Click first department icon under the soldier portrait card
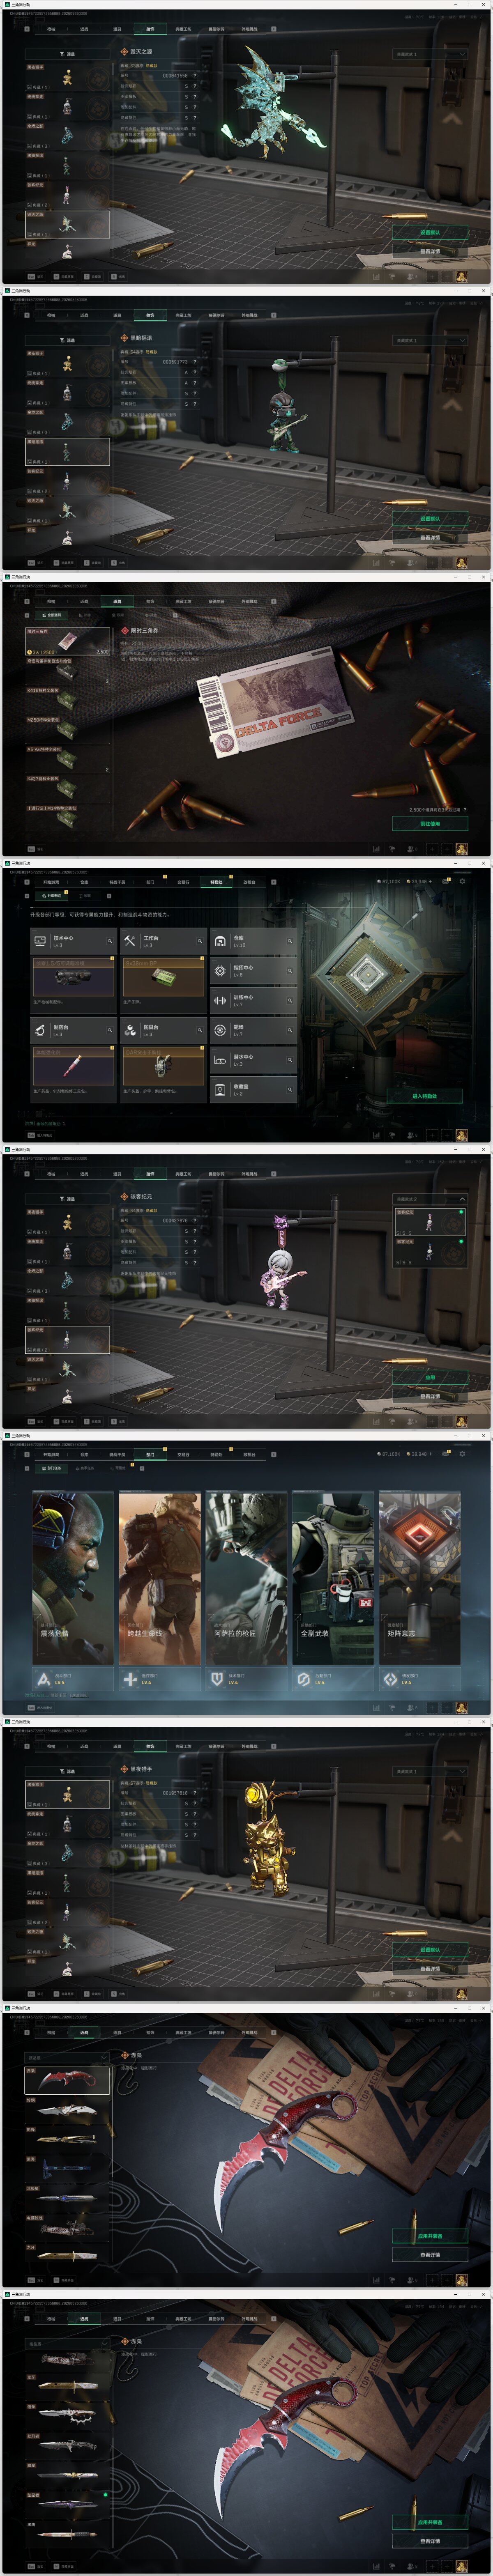This screenshot has width=493, height=2576. click(44, 1679)
